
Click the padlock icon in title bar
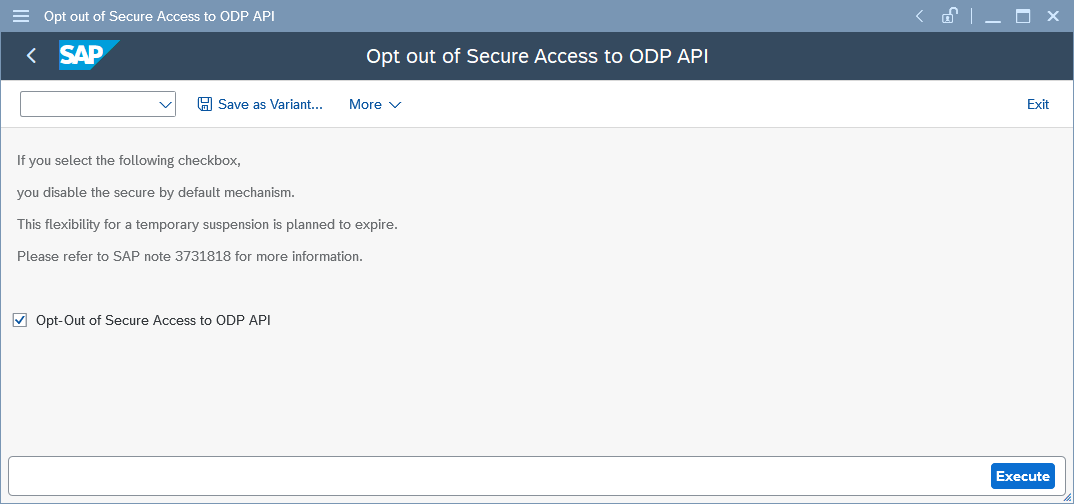click(949, 16)
